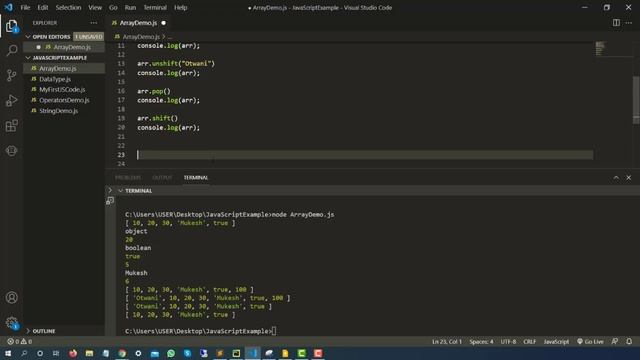Open the File menu
Screen dimensions: 640x360
pyautogui.click(x=25, y=7)
